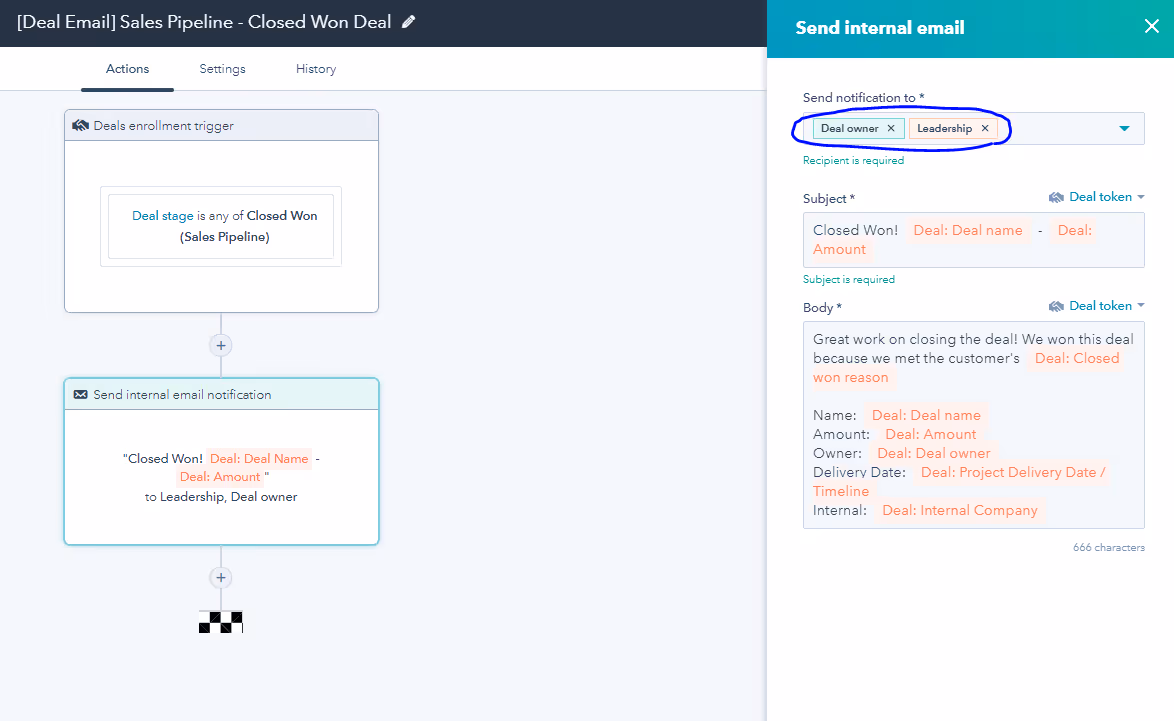Click plus icon below the email notification action
Viewport: 1174px width, 721px height.
[220, 577]
